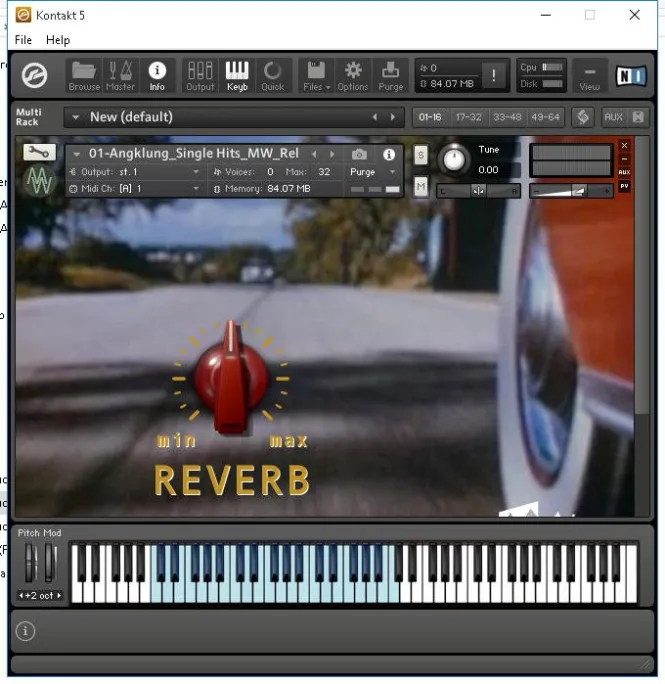
Task: Open the Quick-Load browser
Action: click(273, 76)
